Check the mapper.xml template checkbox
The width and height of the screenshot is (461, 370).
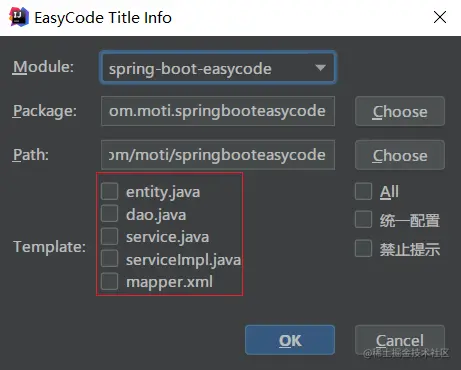click(110, 281)
